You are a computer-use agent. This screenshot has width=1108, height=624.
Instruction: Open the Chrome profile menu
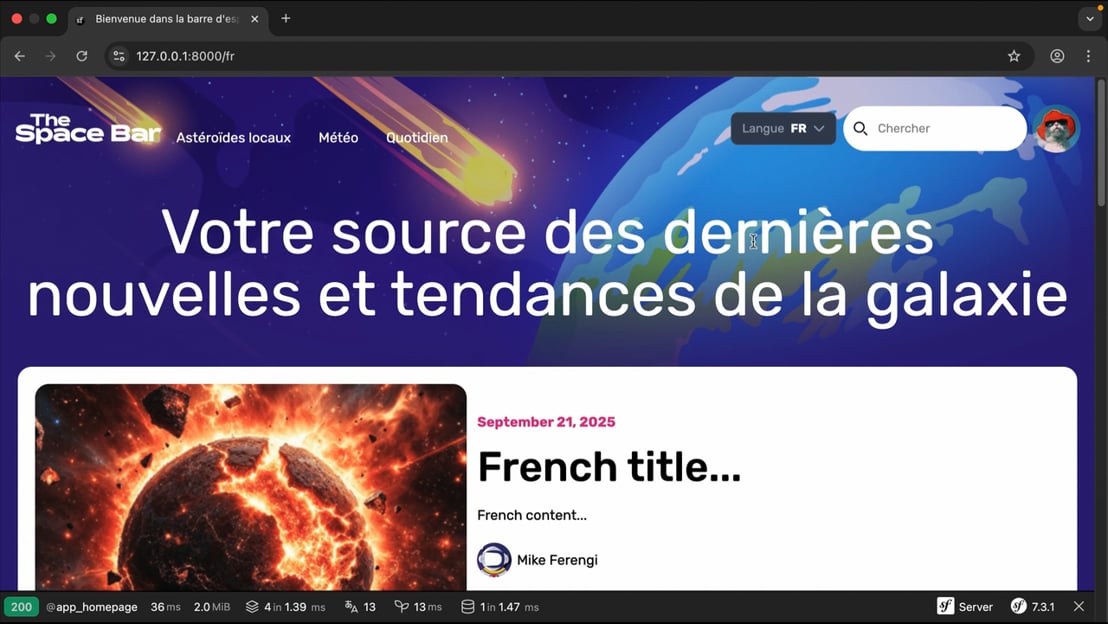point(1057,56)
